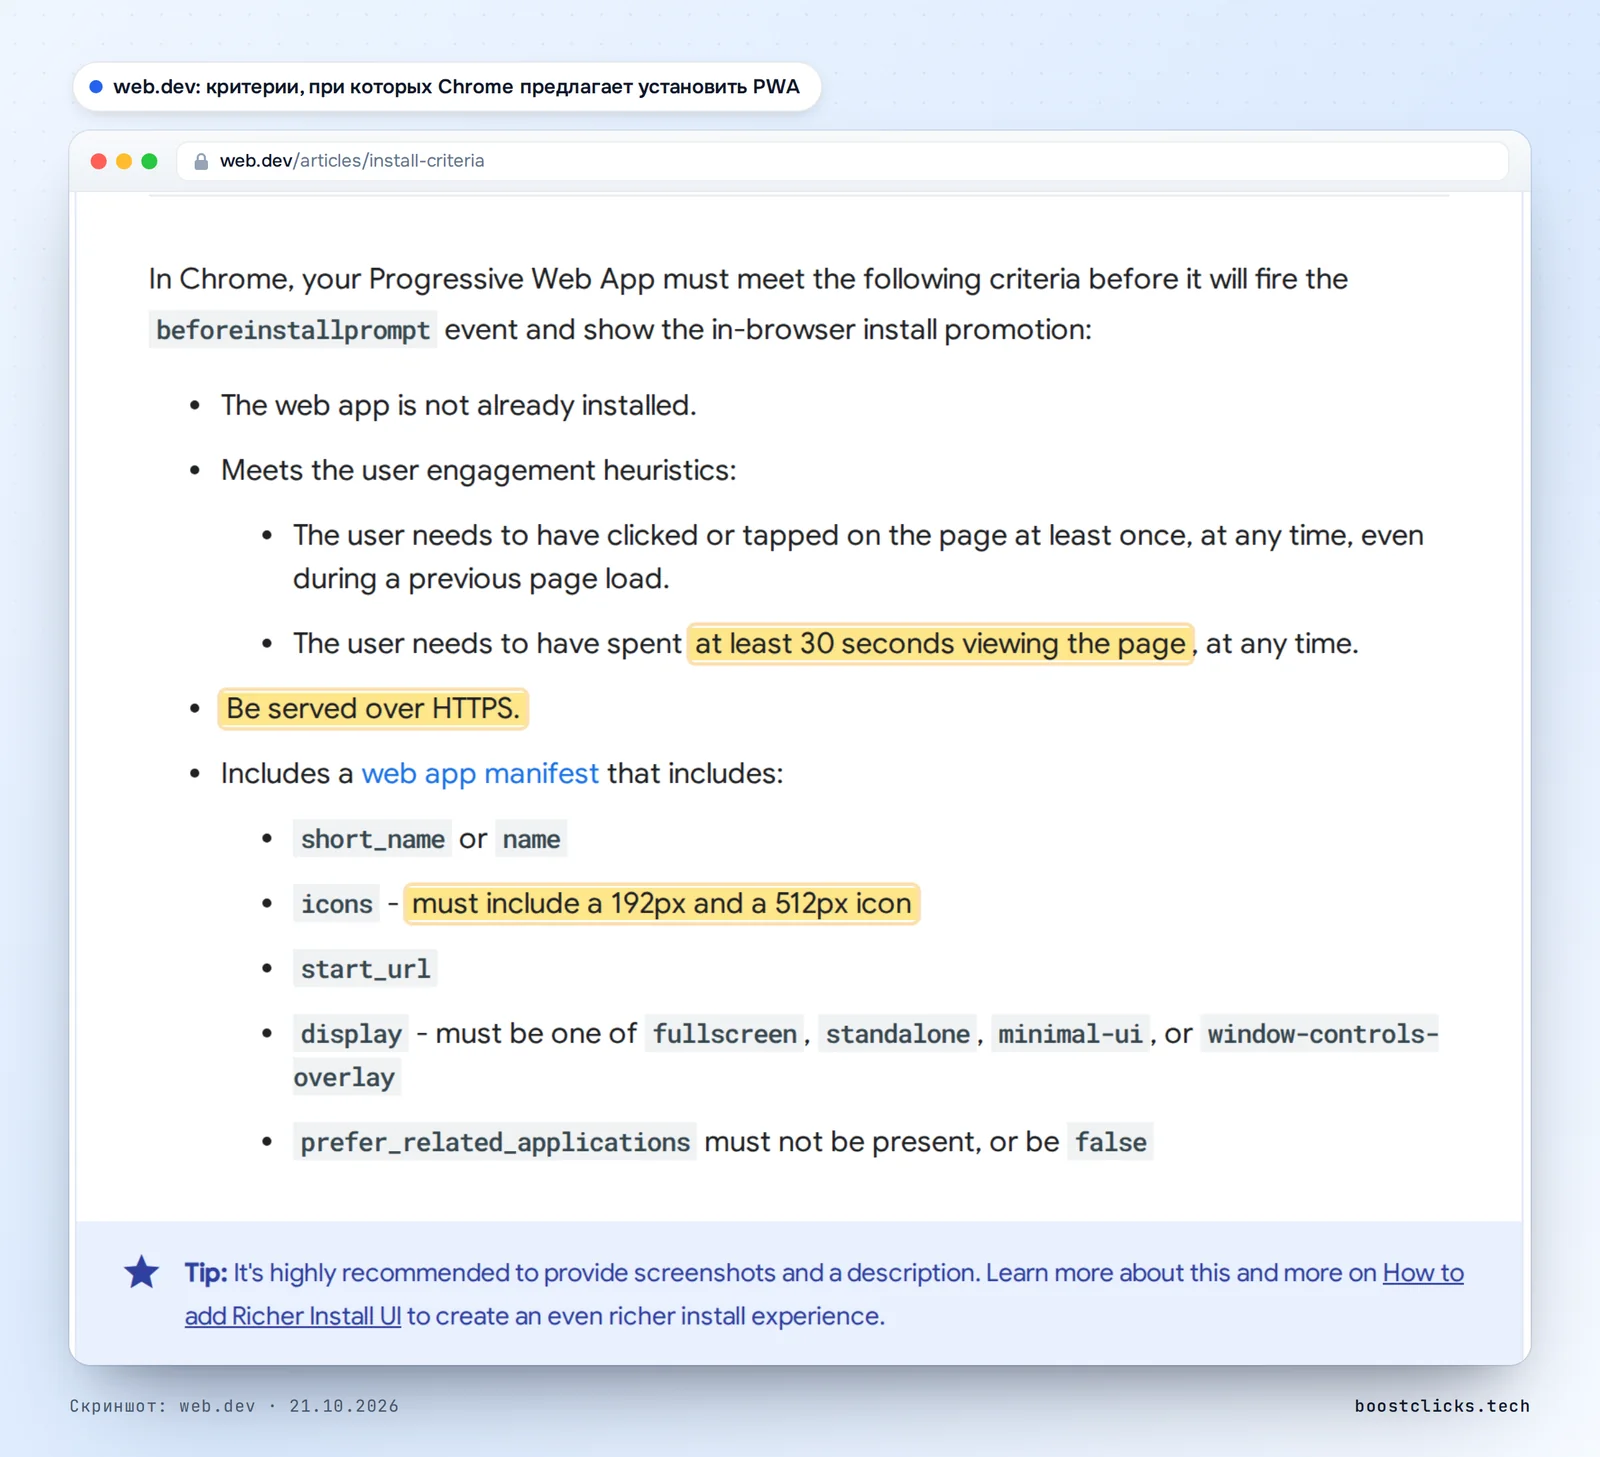Click the minimal-ui code value
This screenshot has height=1457, width=1600.
[1070, 1034]
